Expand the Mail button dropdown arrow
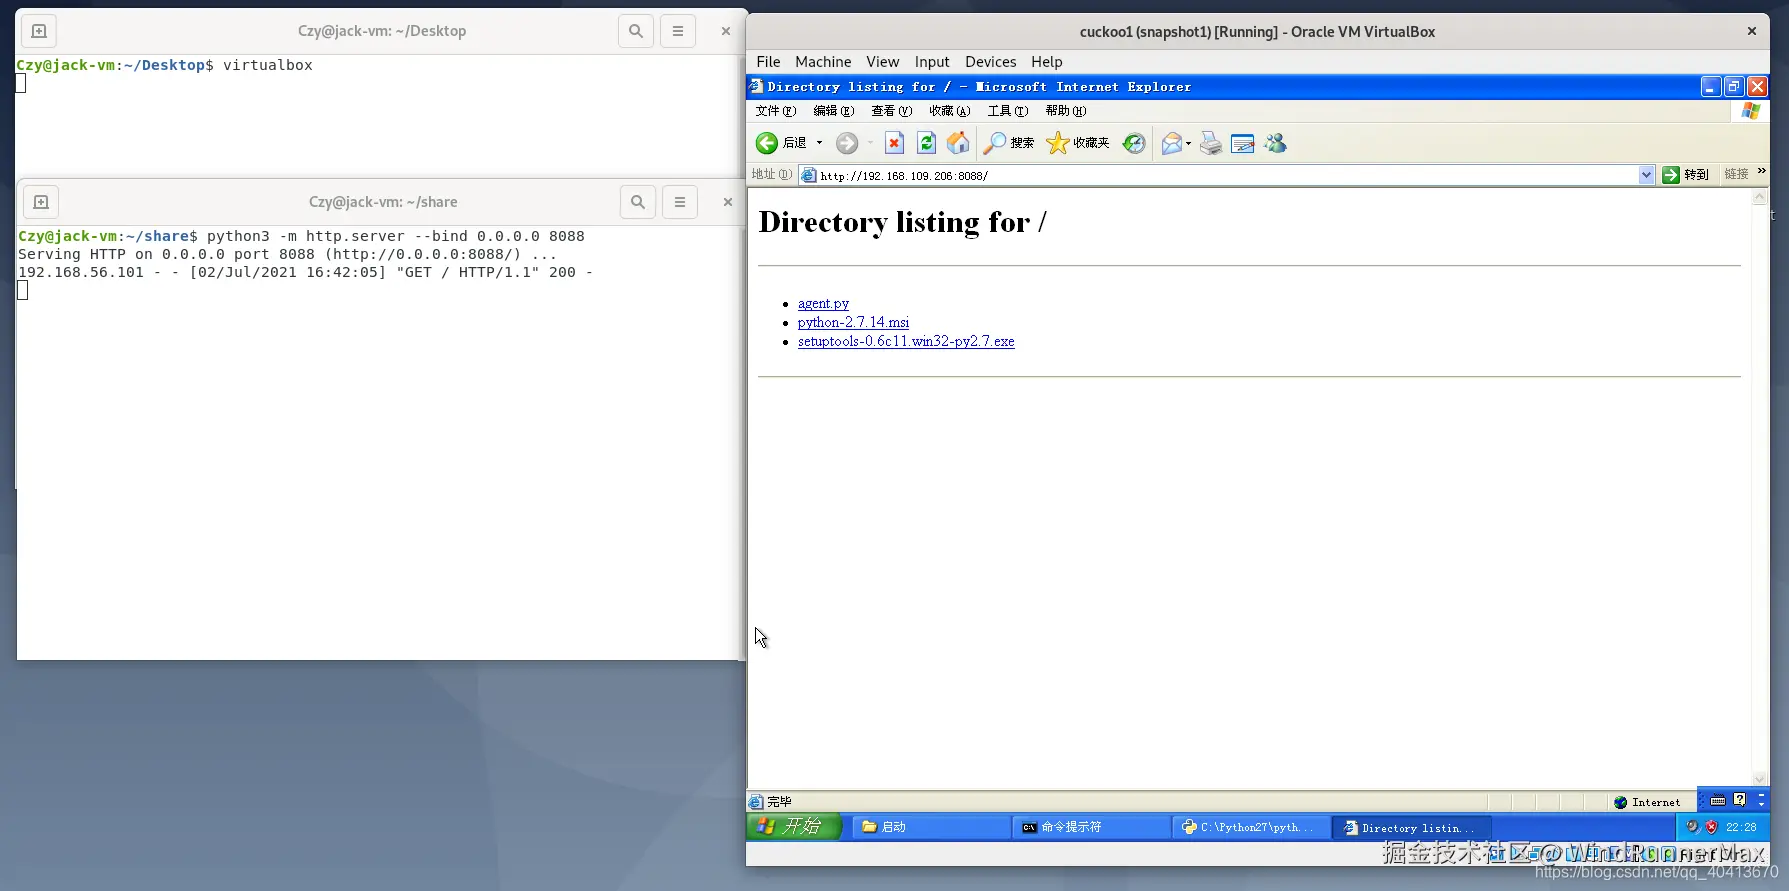The height and width of the screenshot is (891, 1789). (x=1188, y=143)
